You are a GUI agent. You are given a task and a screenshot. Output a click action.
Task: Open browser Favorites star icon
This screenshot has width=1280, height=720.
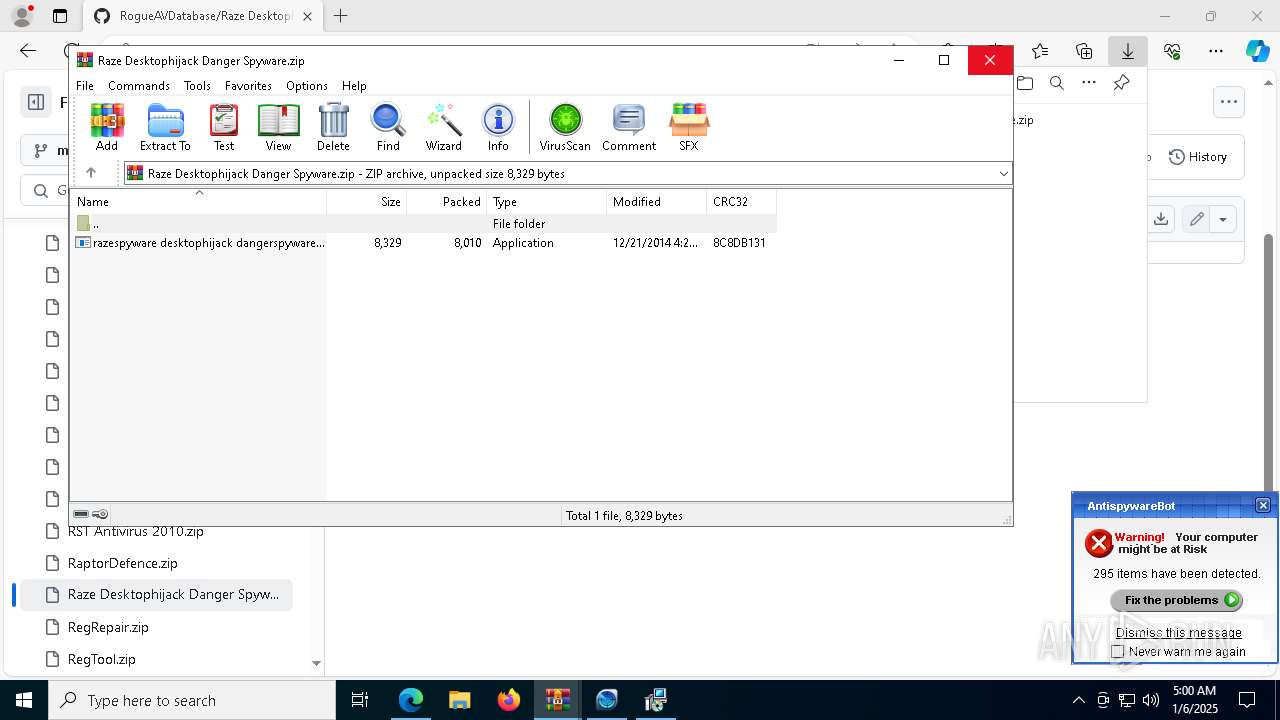[1040, 51]
